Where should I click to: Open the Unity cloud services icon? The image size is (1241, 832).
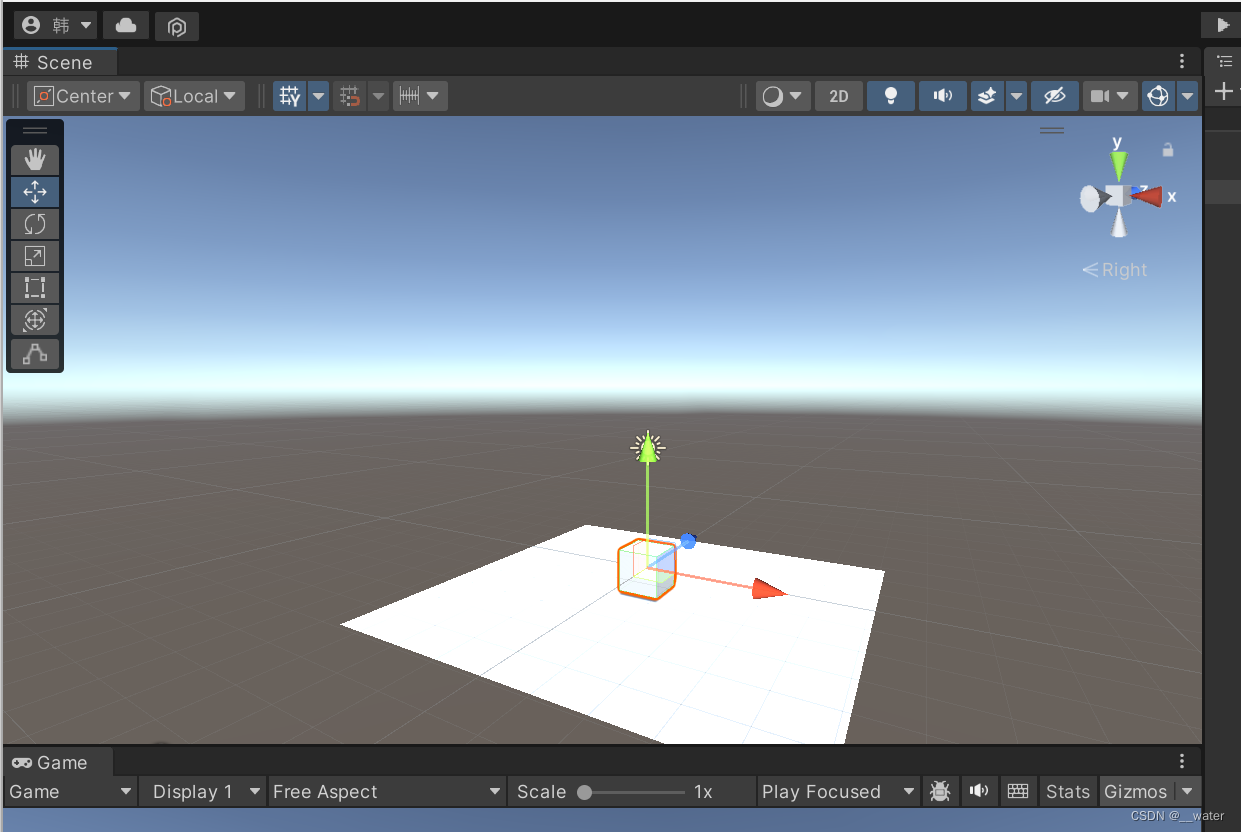125,25
